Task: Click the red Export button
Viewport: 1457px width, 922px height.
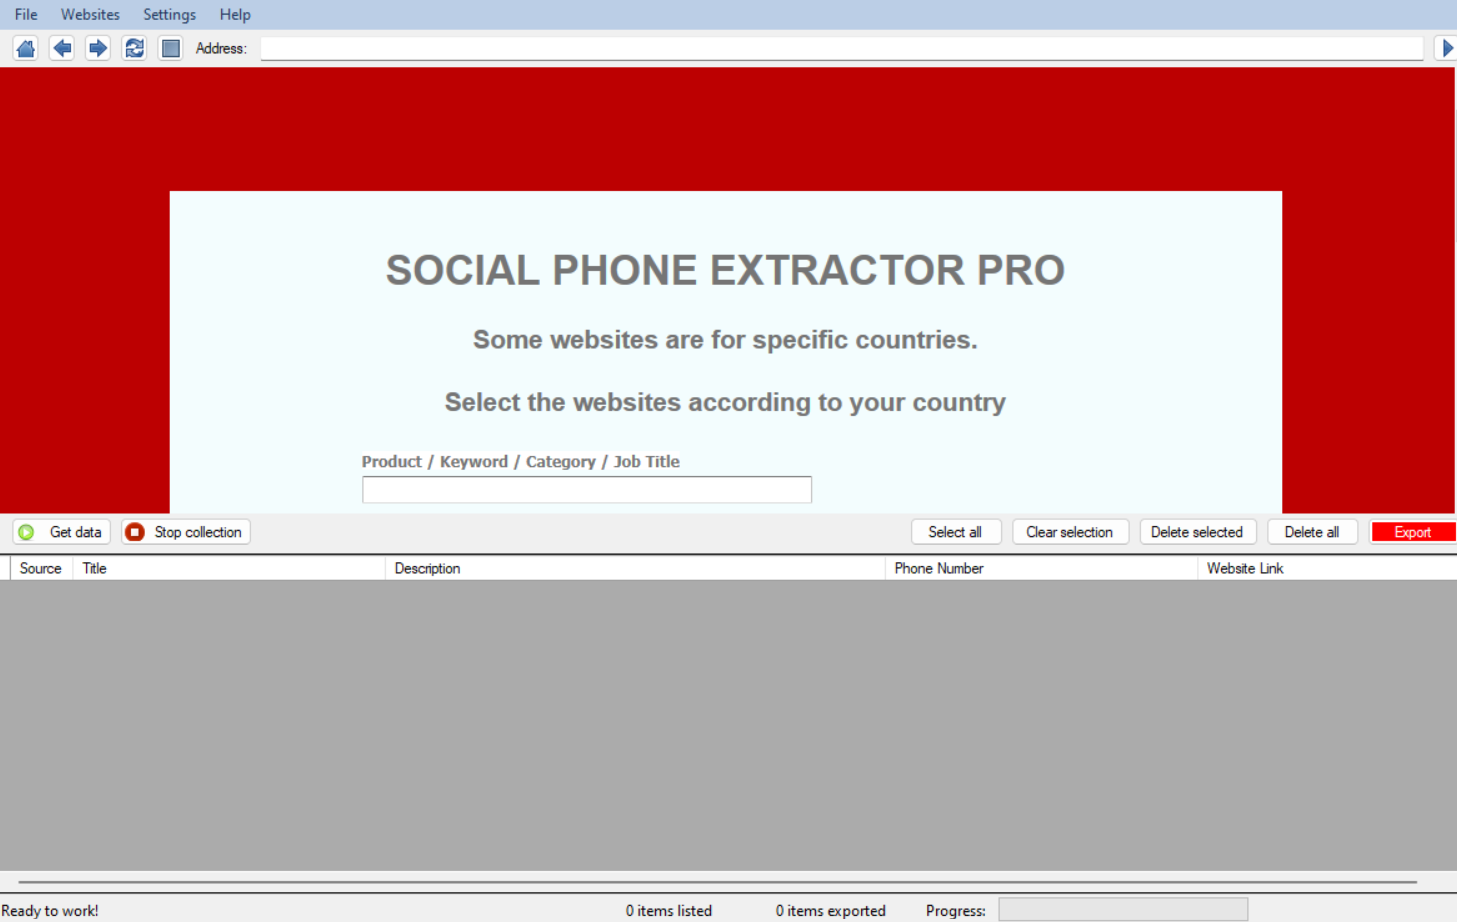Action: point(1412,532)
